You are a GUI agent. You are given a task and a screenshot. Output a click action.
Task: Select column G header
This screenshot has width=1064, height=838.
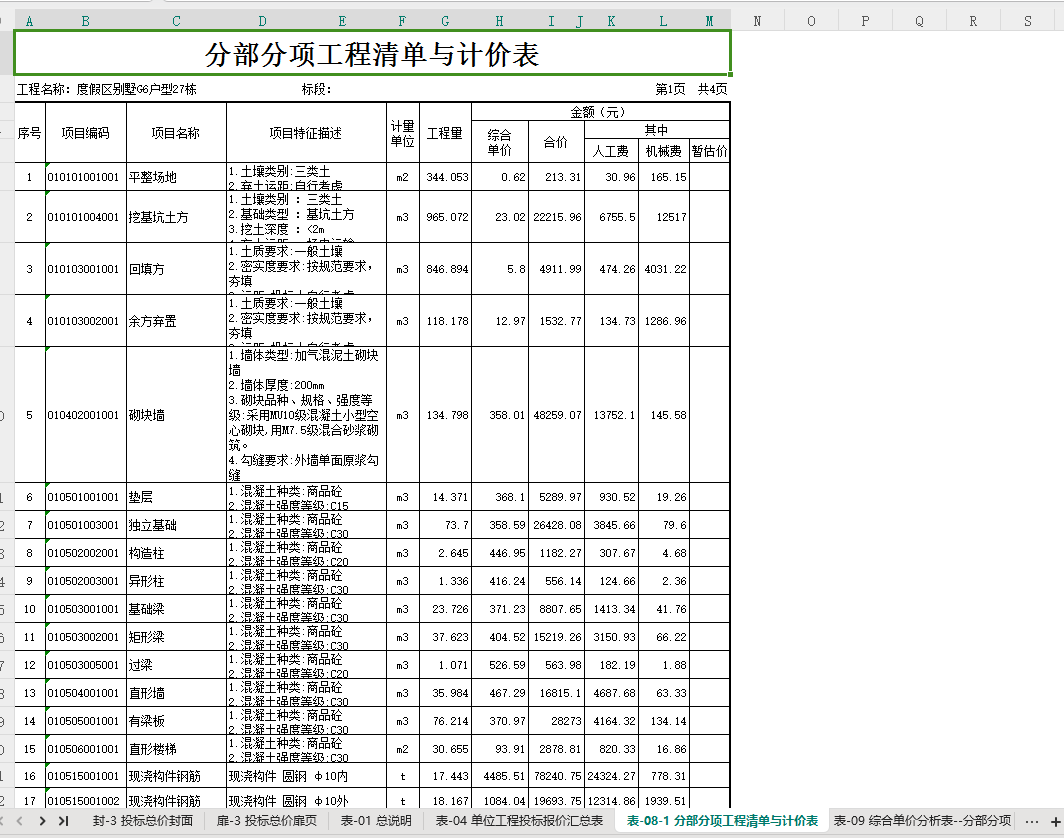click(x=445, y=21)
